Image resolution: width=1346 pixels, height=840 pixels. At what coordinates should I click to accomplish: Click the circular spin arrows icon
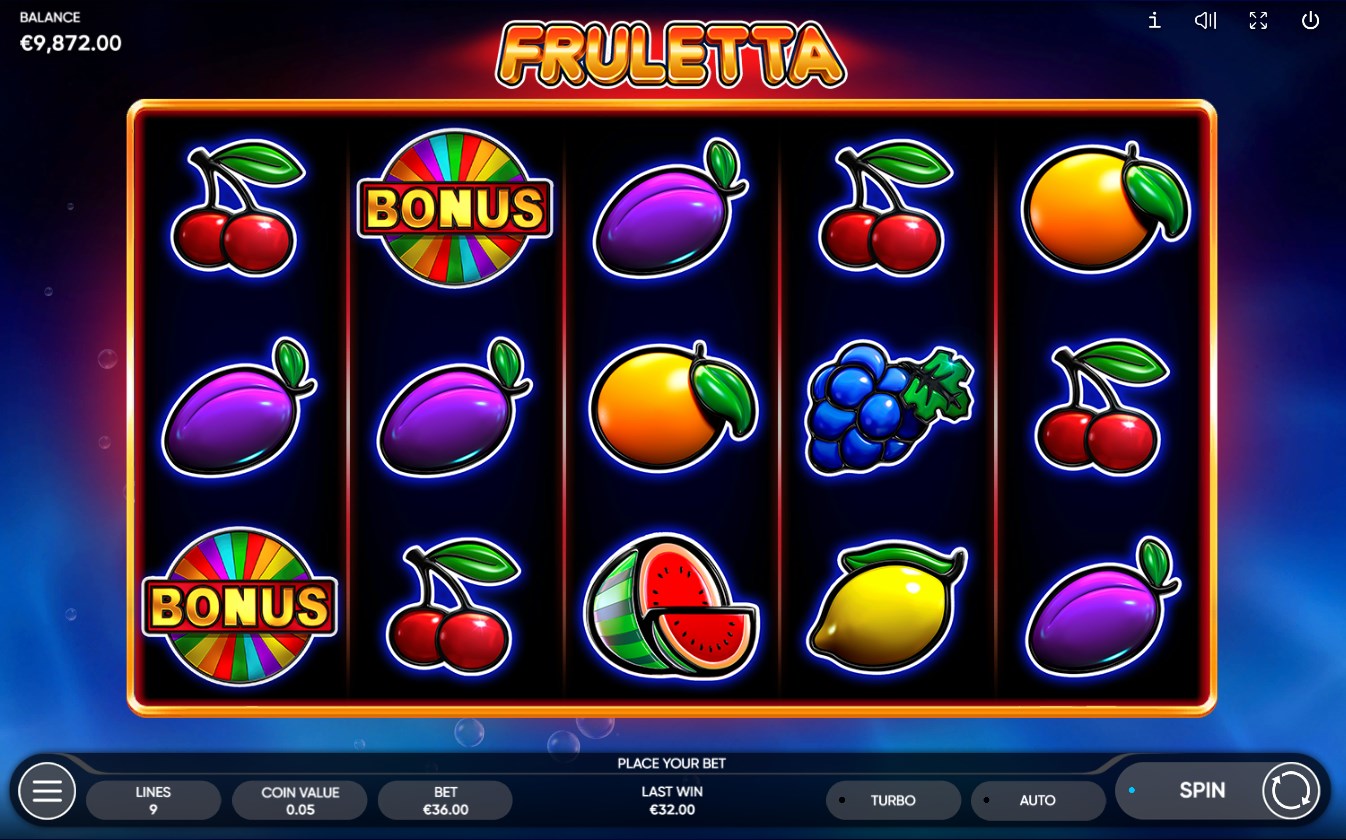(1291, 792)
